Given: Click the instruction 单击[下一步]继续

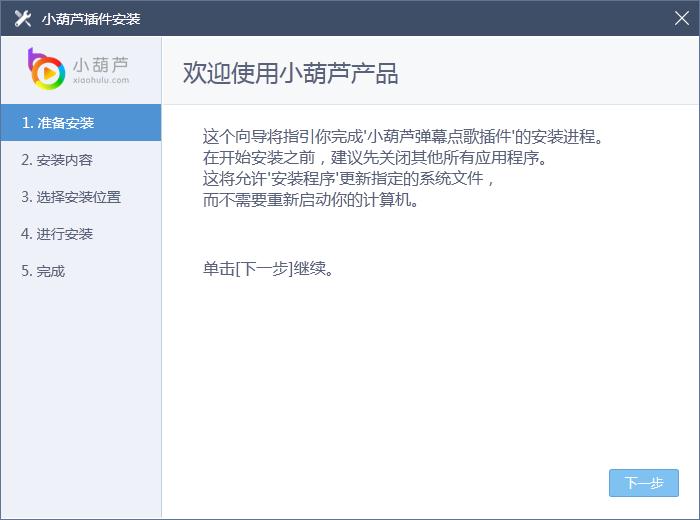Looking at the screenshot, I should tap(268, 269).
